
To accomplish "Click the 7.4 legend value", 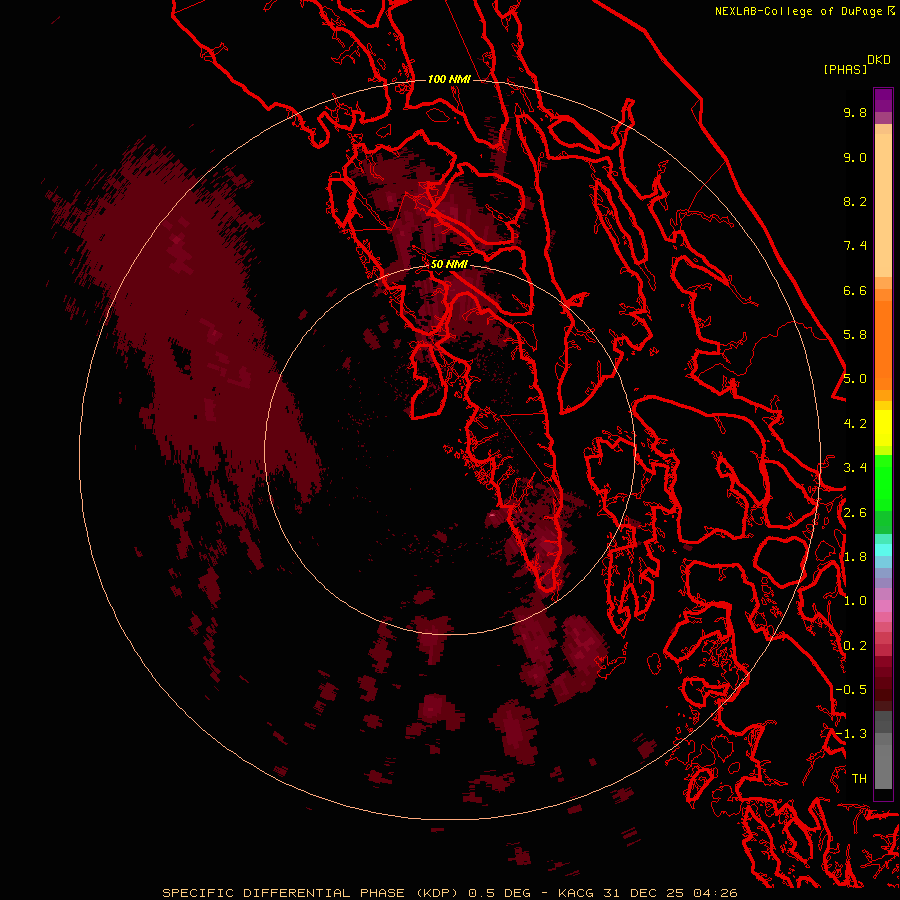I will tap(855, 246).
